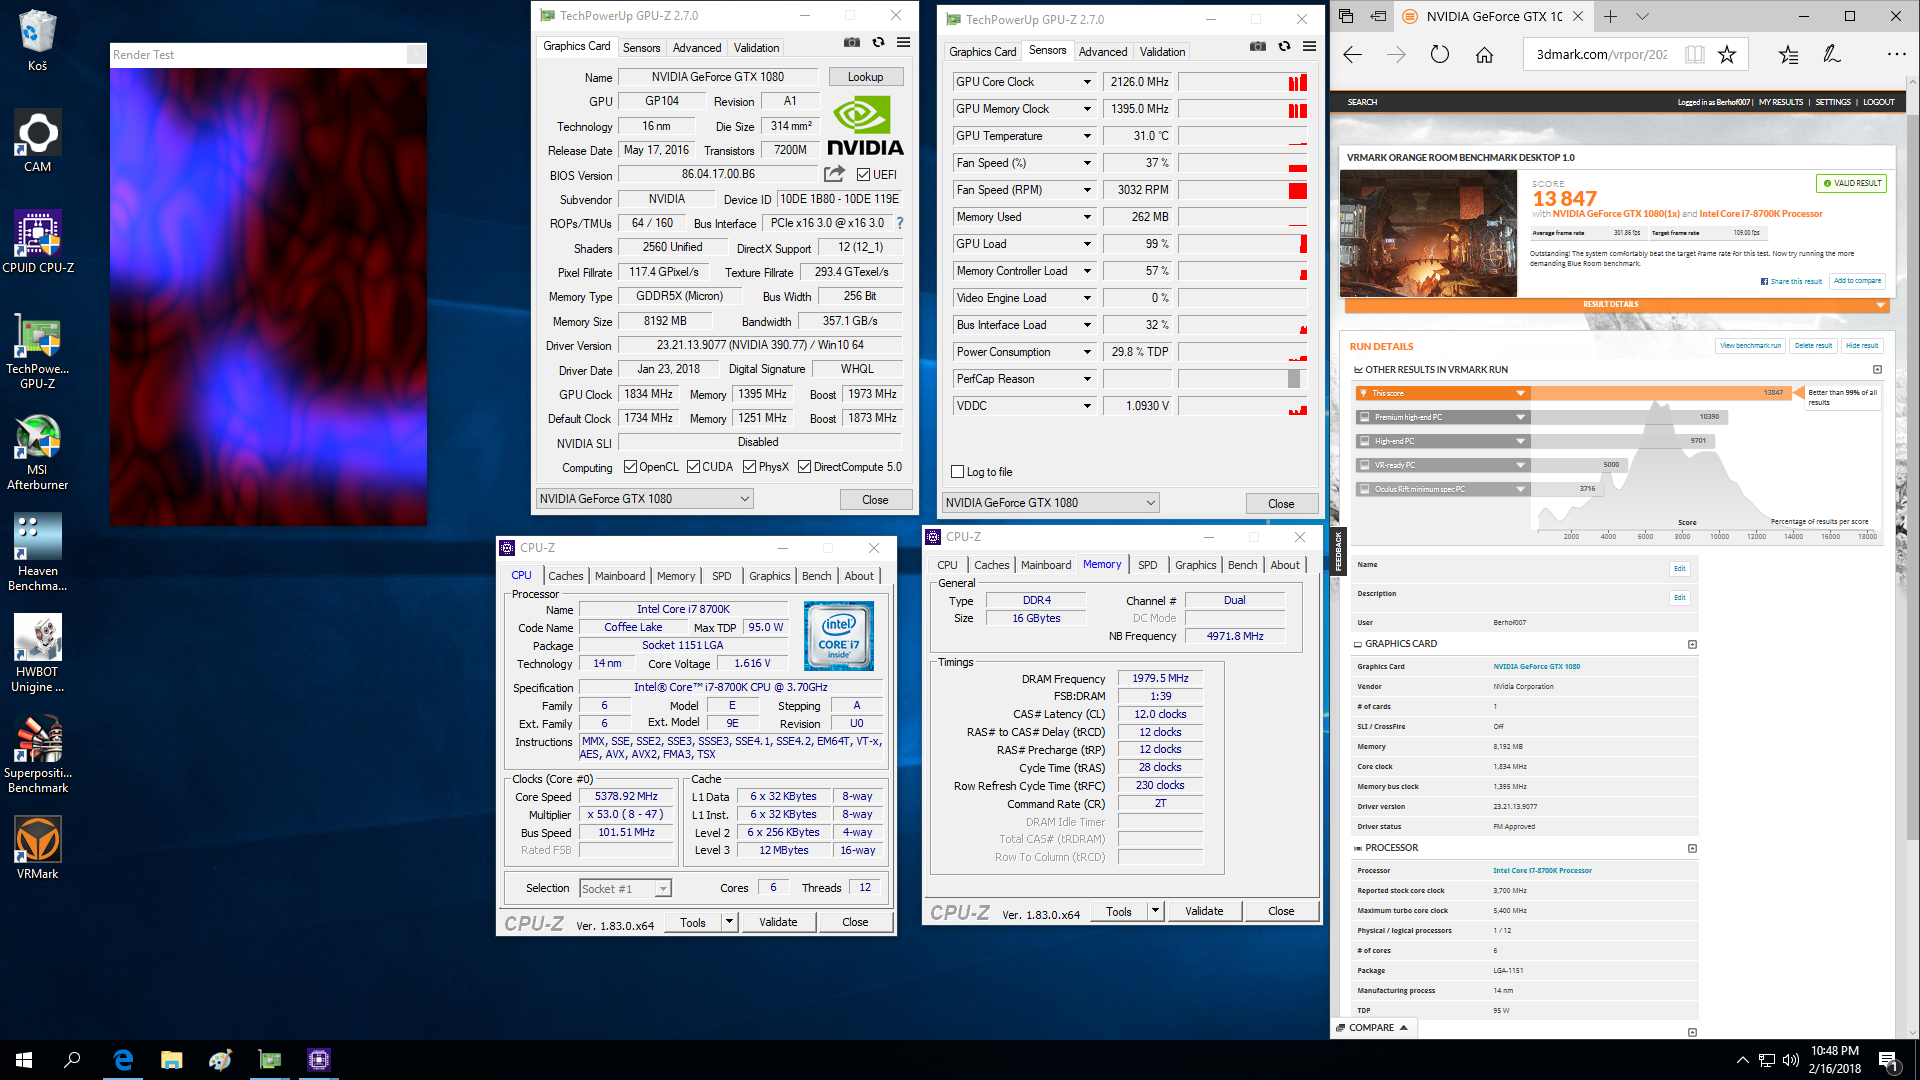This screenshot has height=1080, width=1920.
Task: Open the Graphics tab in CPU-Z Memory window
Action: (1195, 565)
